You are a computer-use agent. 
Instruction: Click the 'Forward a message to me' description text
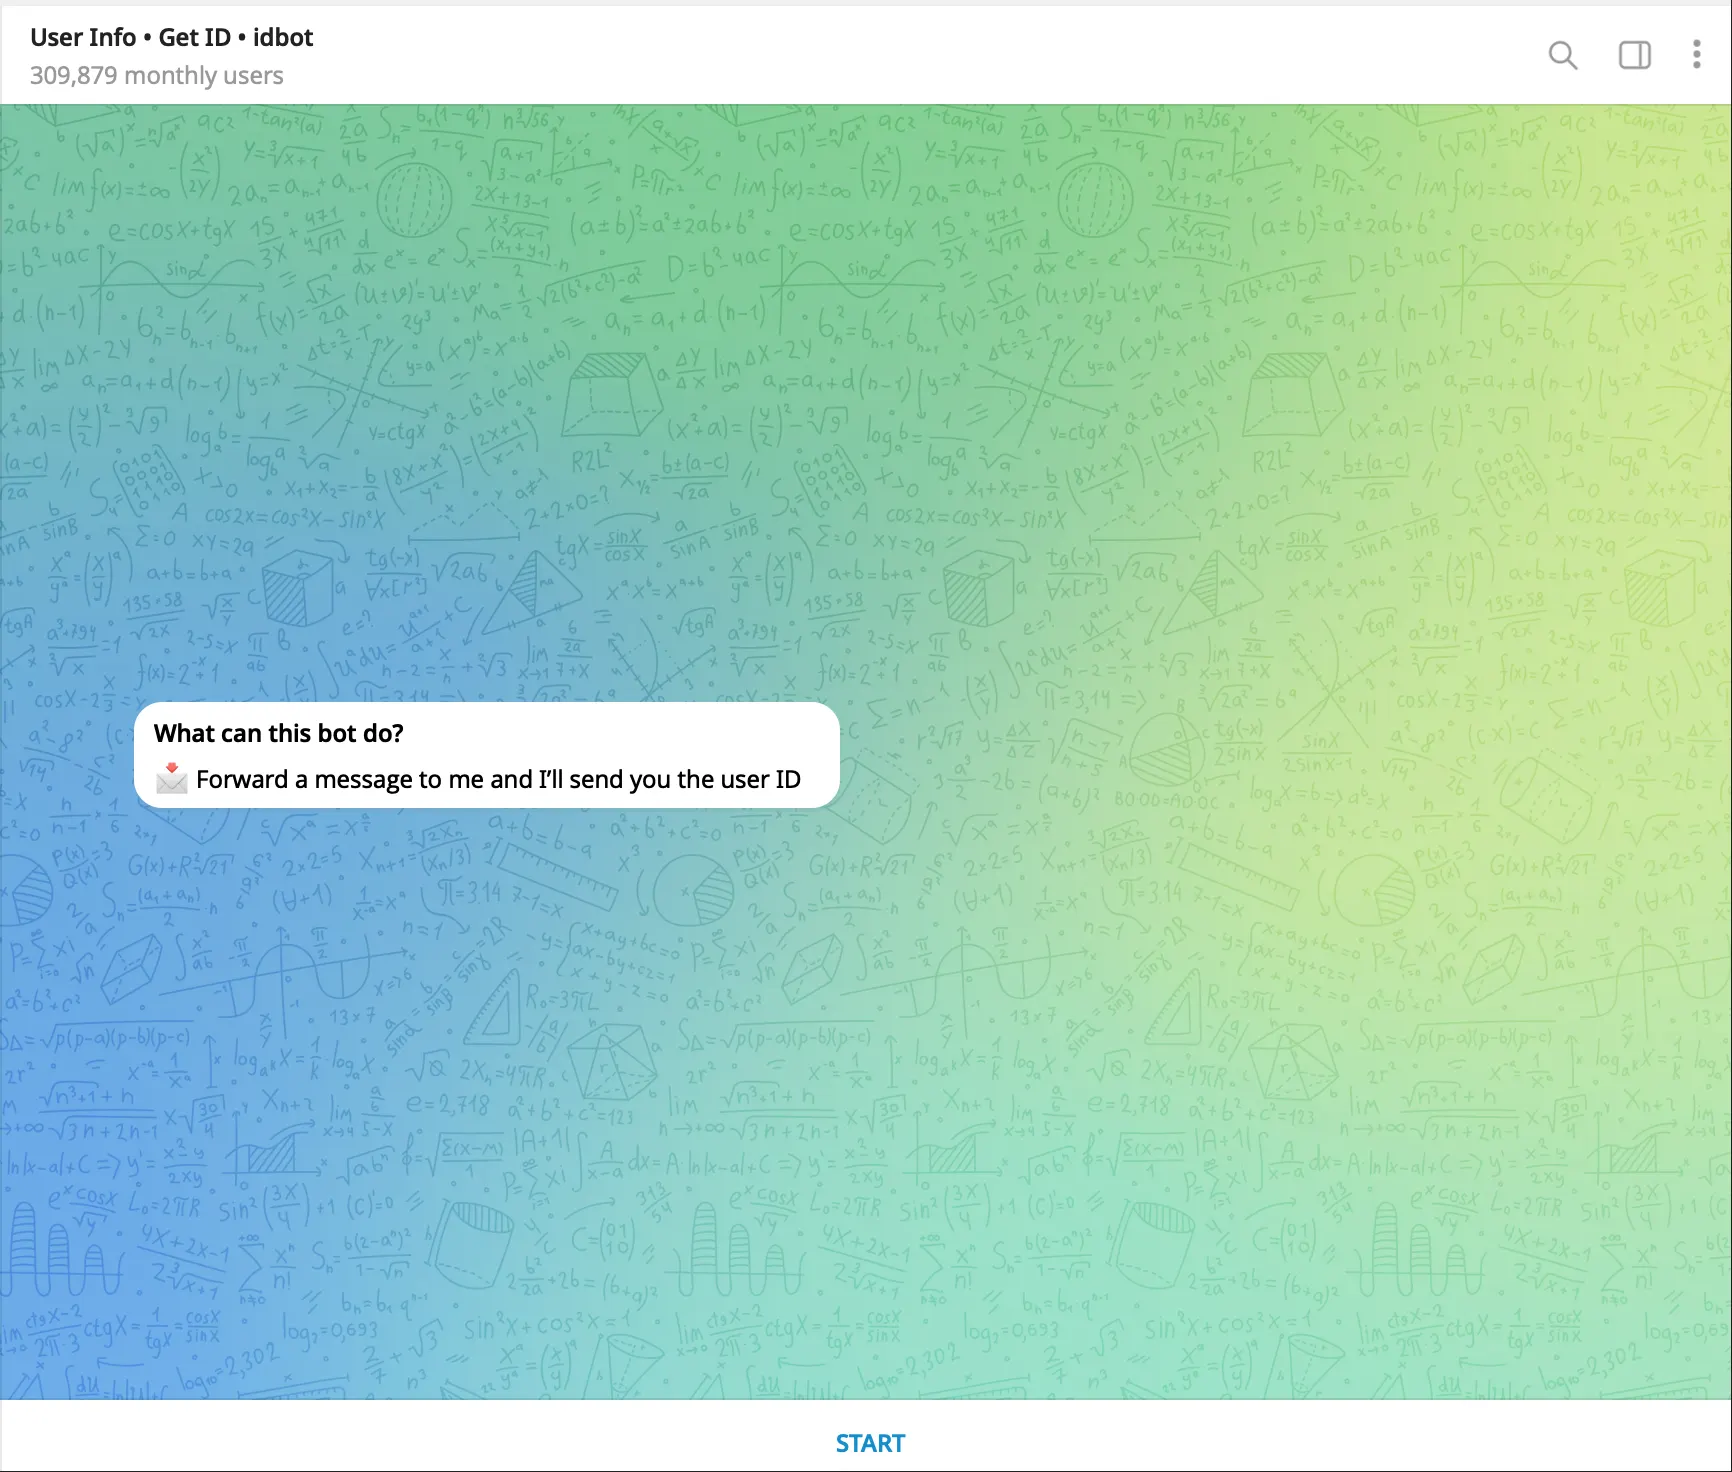pos(498,779)
